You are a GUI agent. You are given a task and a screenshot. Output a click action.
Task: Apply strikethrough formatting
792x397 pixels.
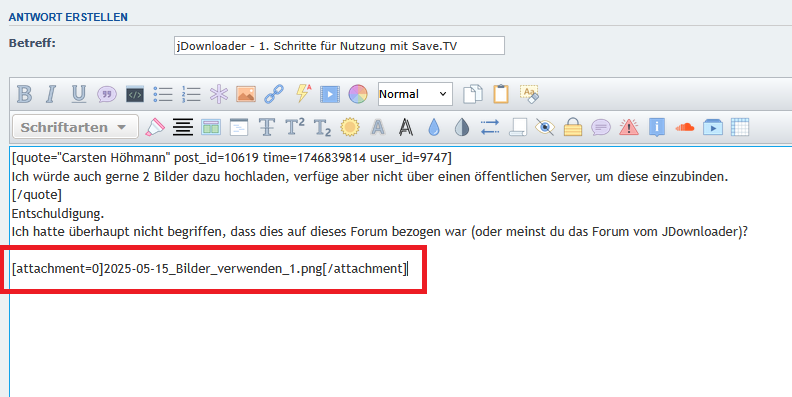(x=267, y=127)
